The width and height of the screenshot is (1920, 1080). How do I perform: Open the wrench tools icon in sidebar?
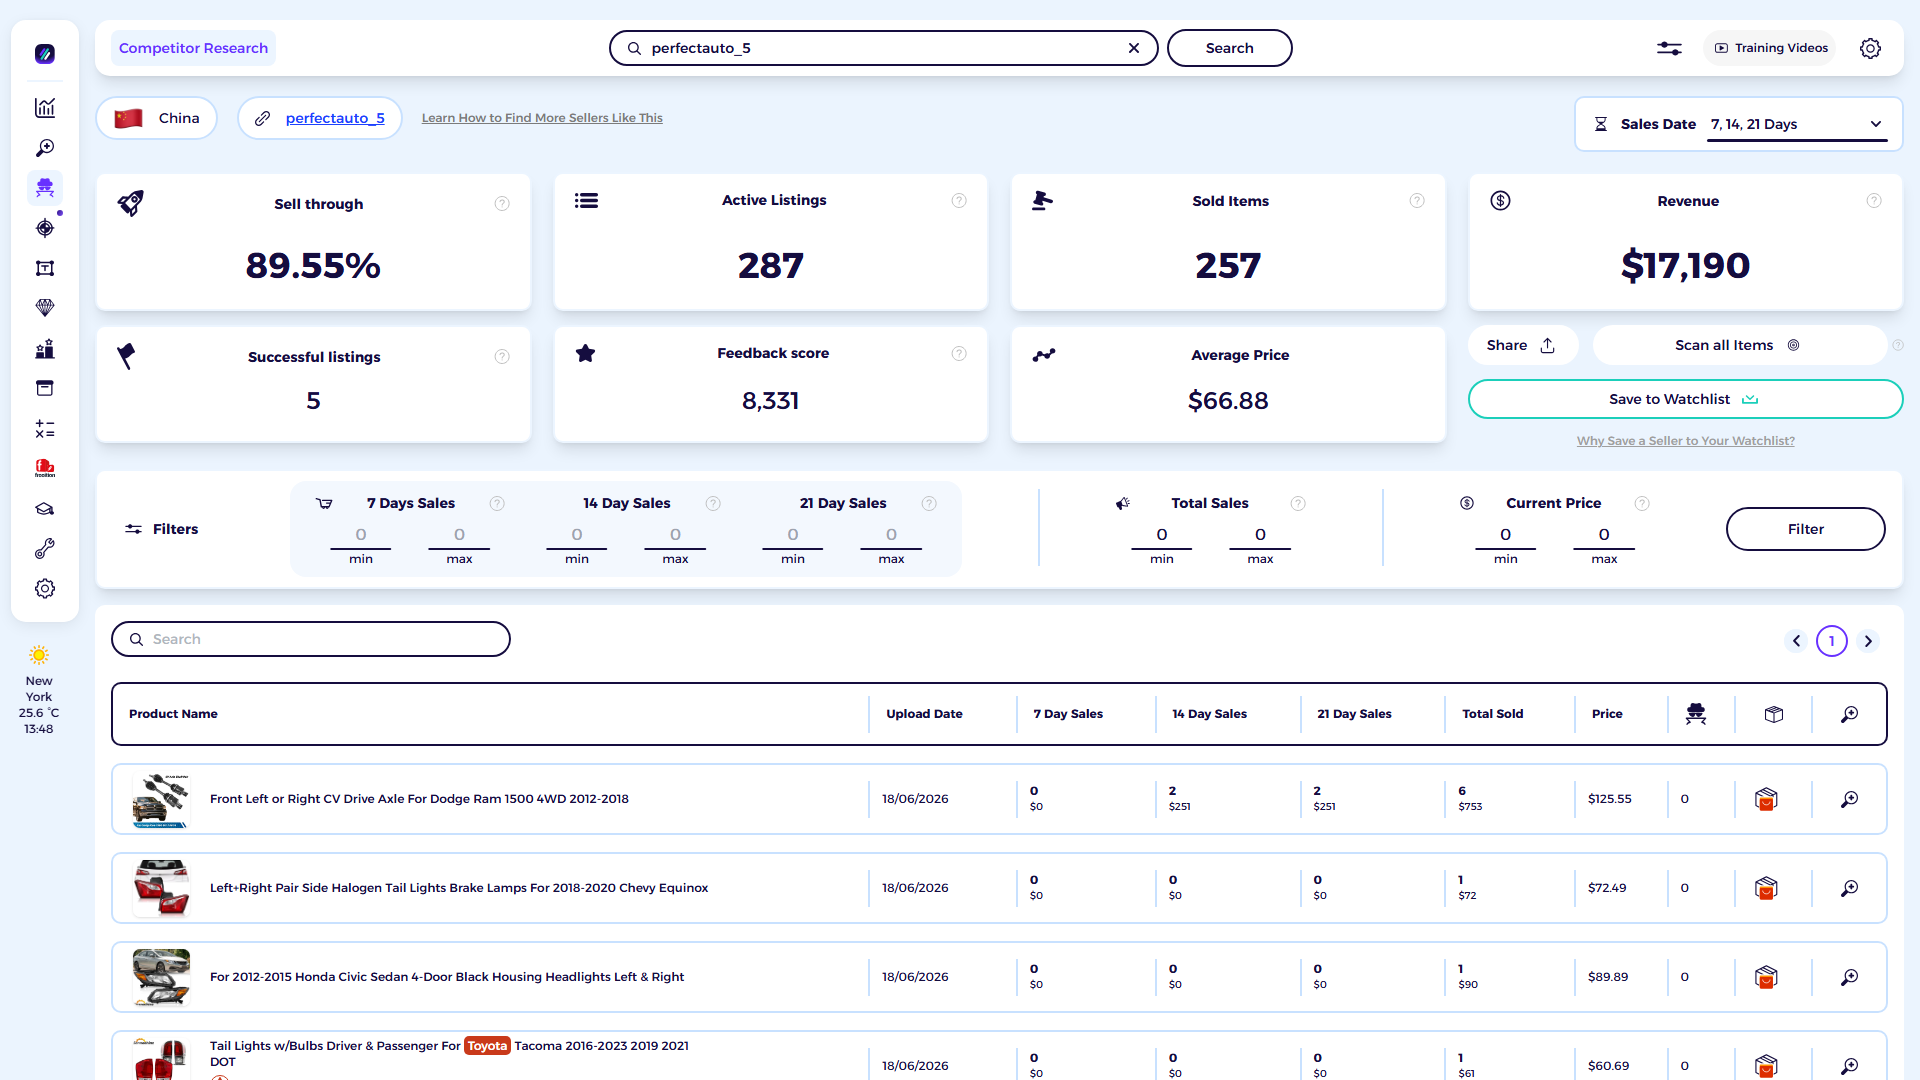(45, 549)
